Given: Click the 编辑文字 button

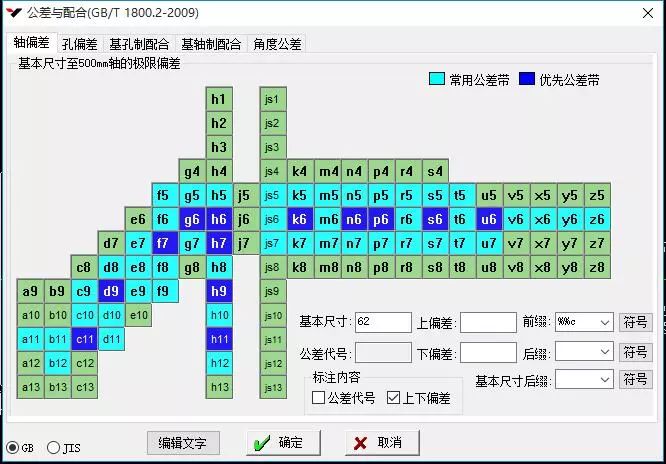Looking at the screenshot, I should (183, 443).
